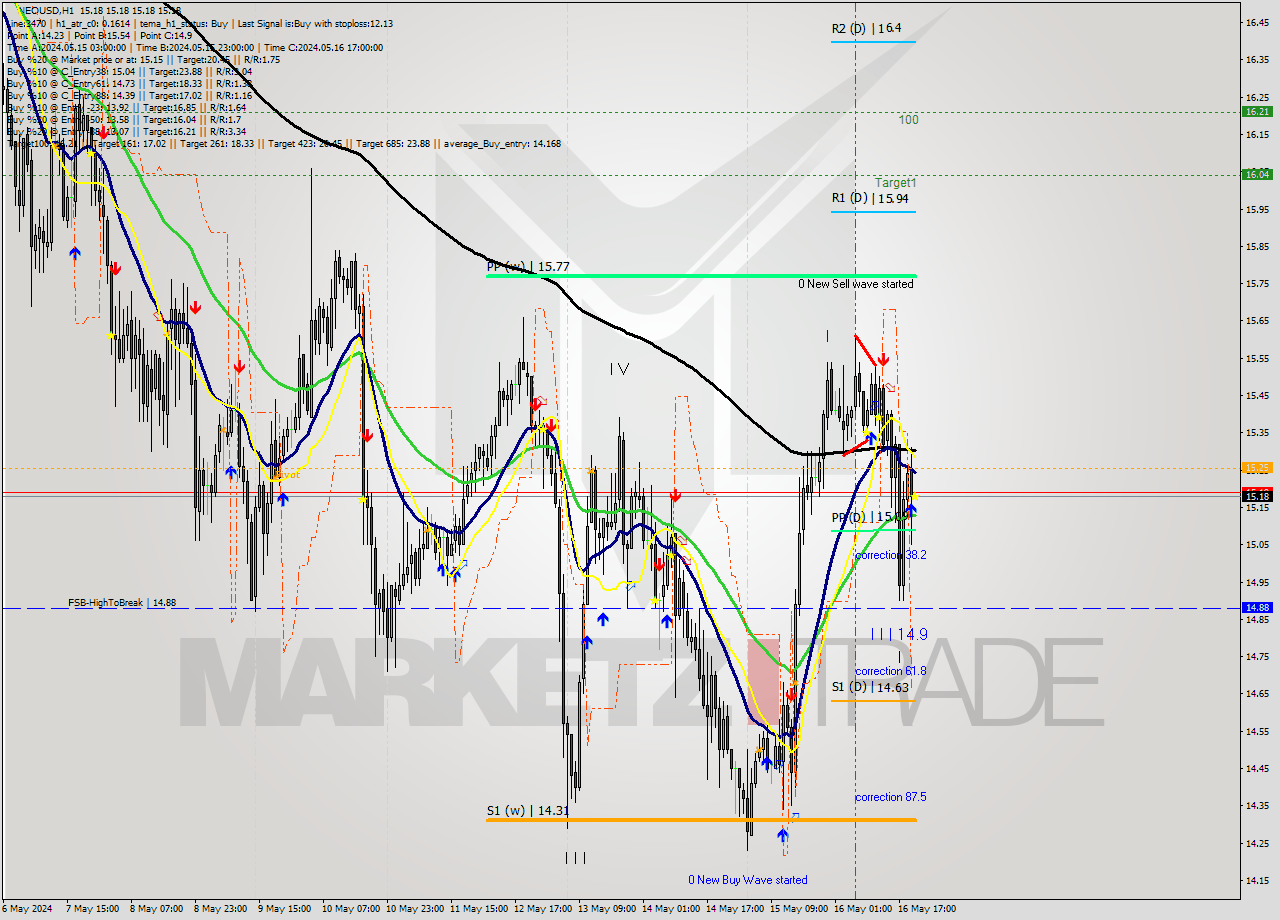Viewport: 1280px width, 920px height.
Task: Click the 'average_Buy_entry: 14.168' text
Action: coord(504,143)
